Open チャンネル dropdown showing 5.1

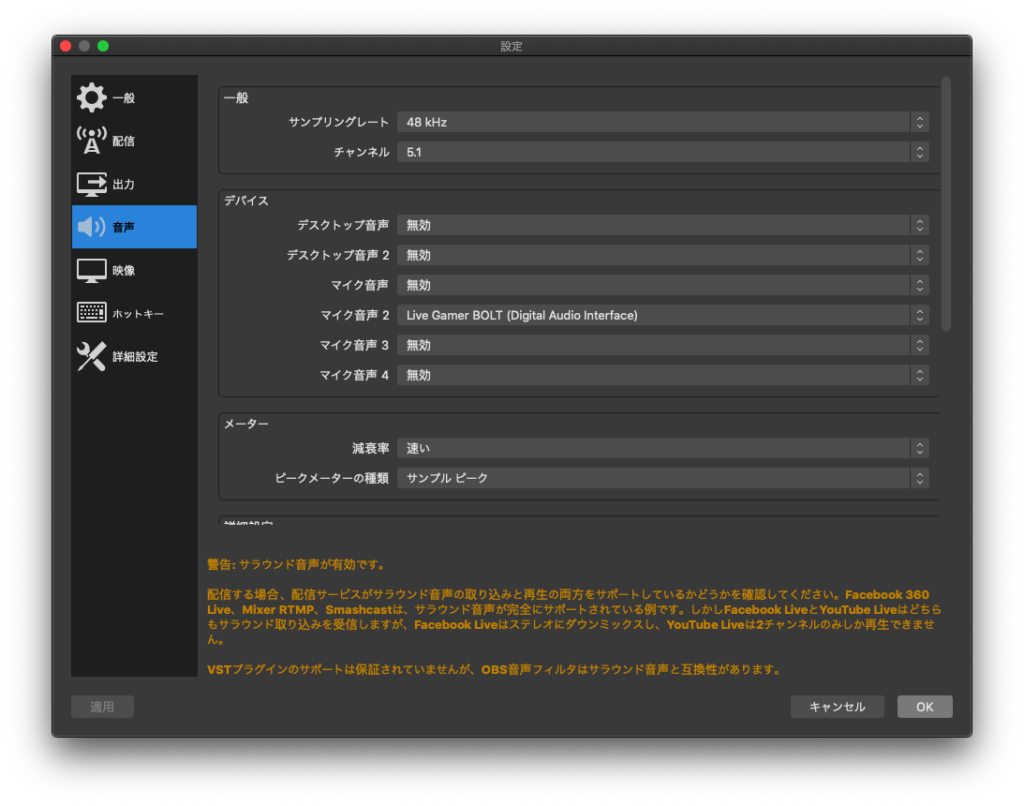coord(663,152)
